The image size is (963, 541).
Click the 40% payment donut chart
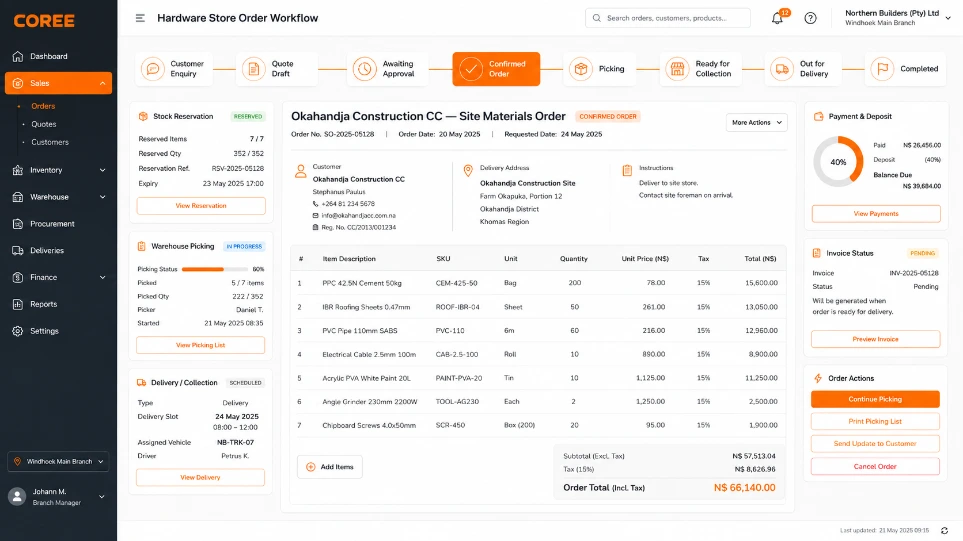pos(838,162)
